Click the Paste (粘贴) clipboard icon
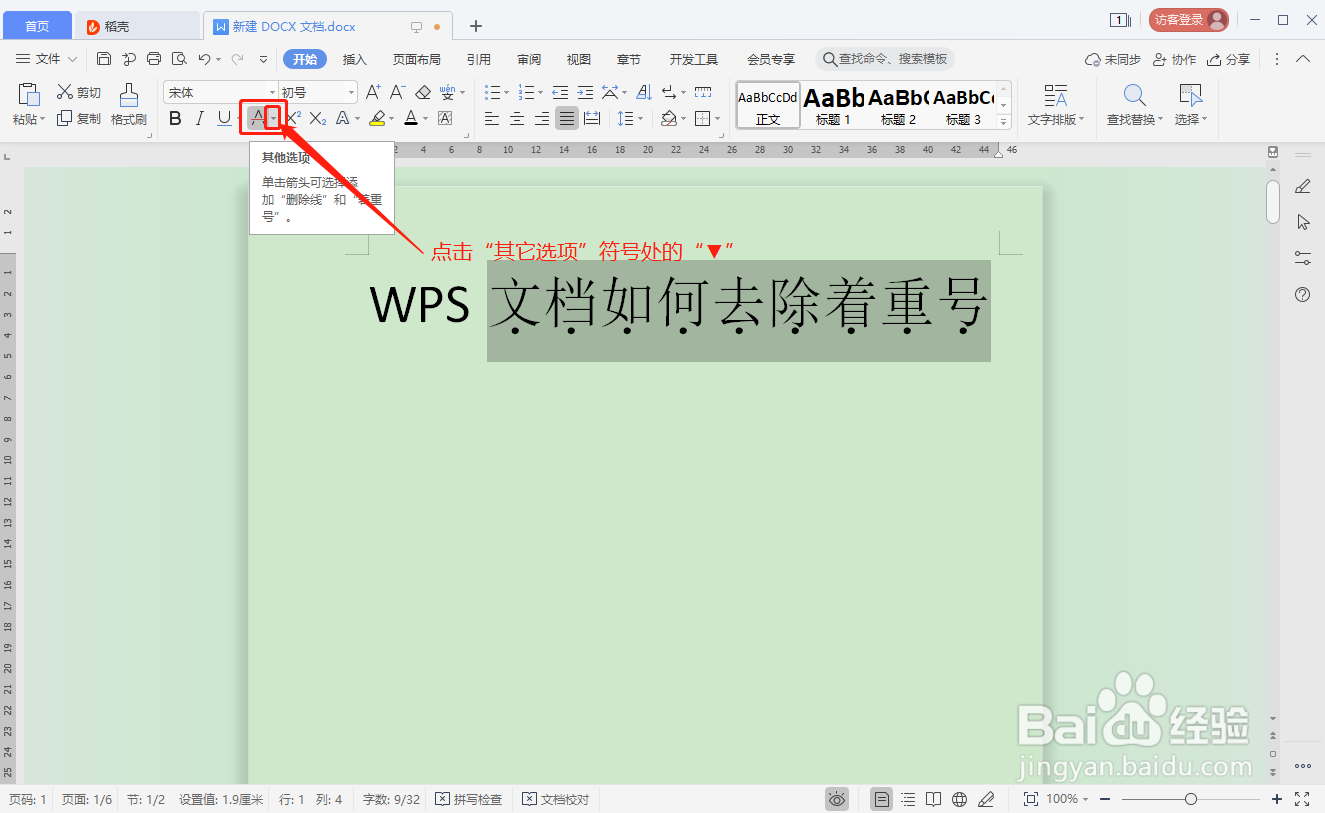1325x813 pixels. (29, 96)
